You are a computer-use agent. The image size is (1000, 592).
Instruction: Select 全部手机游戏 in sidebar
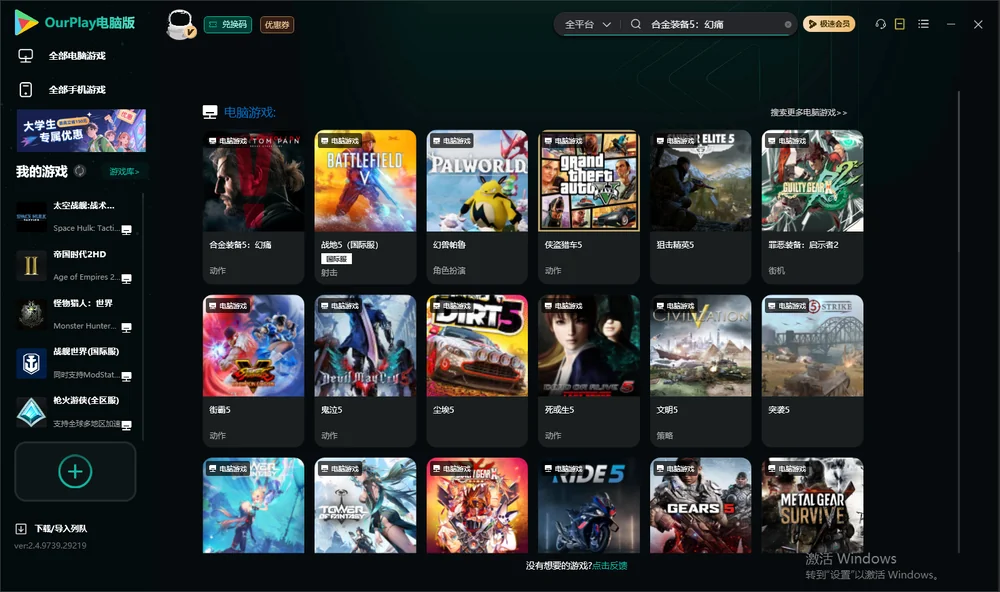77,90
